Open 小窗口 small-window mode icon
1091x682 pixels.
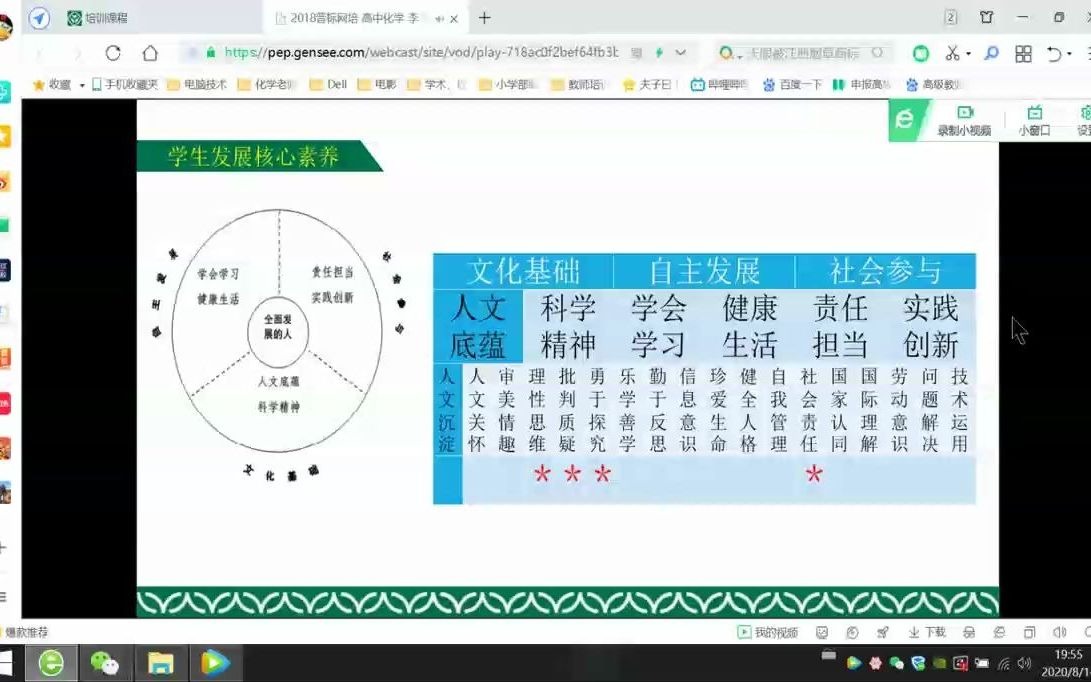click(x=1034, y=122)
